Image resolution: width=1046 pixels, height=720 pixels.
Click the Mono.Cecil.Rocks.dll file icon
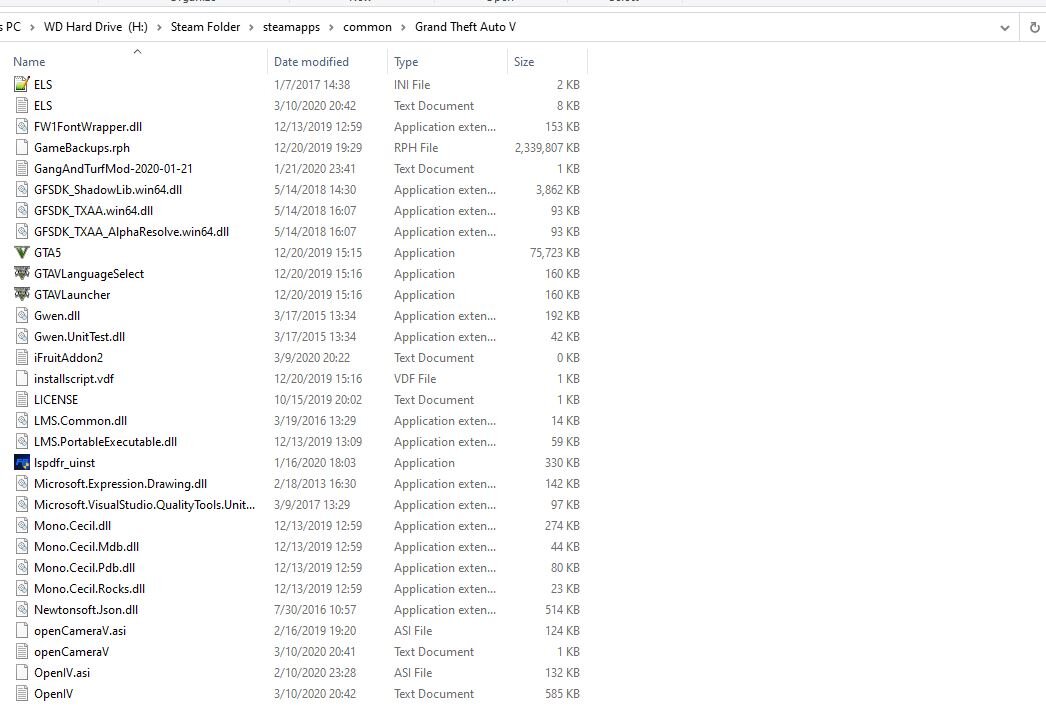click(x=22, y=589)
